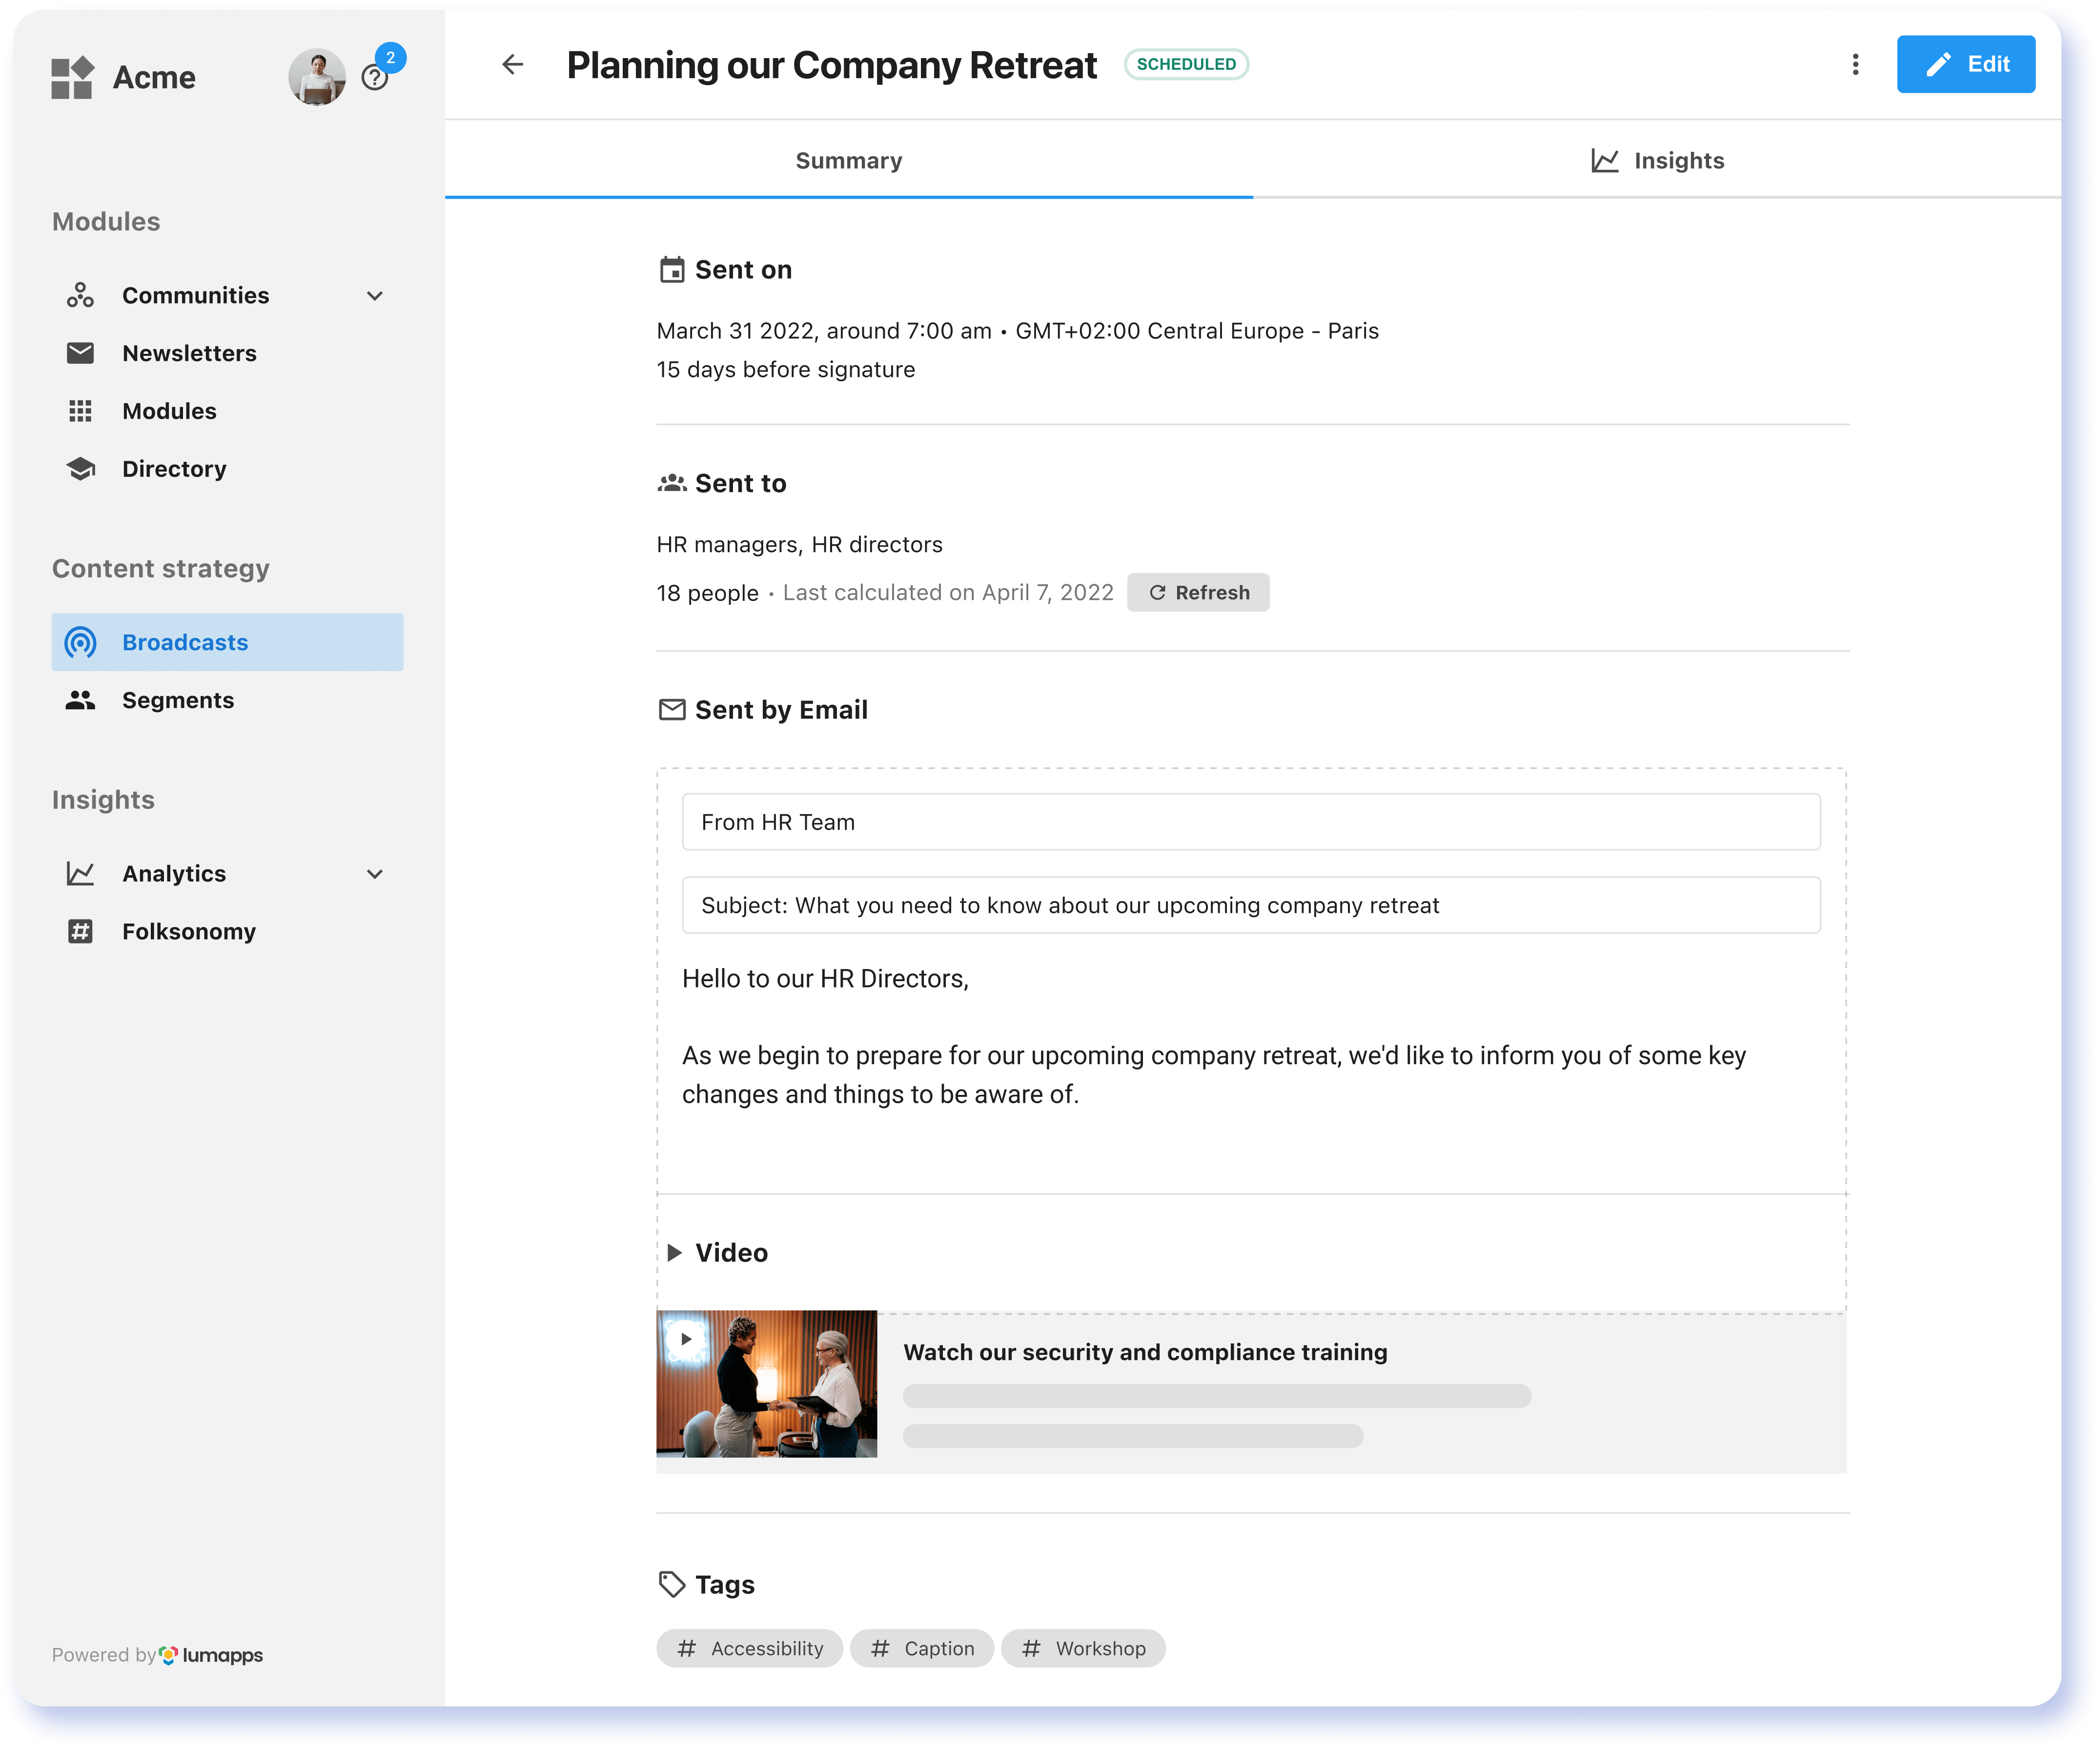Open Folksonomy in the sidebar
The width and height of the screenshot is (2100, 1748).
(228, 931)
